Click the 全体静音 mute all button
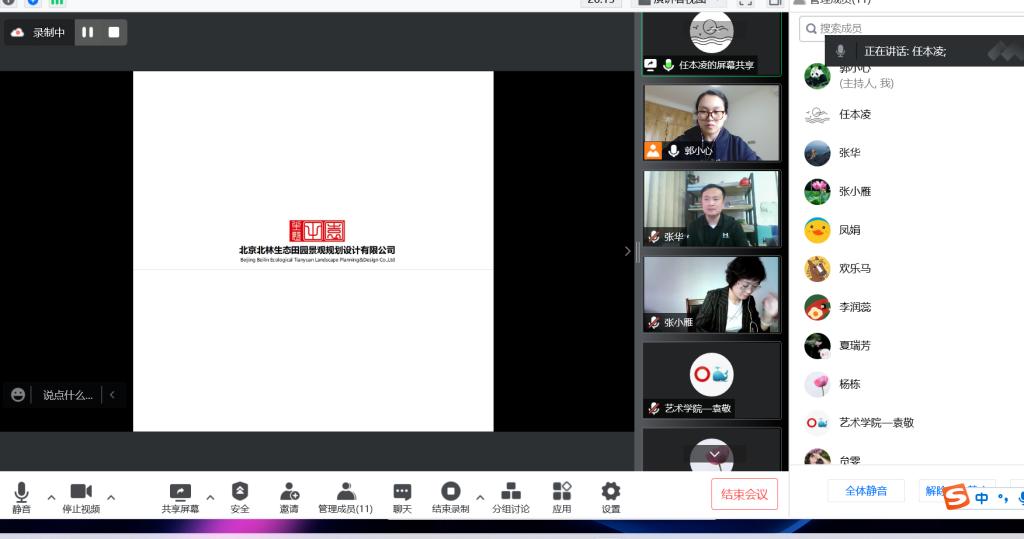The image size is (1024, 539). click(865, 491)
